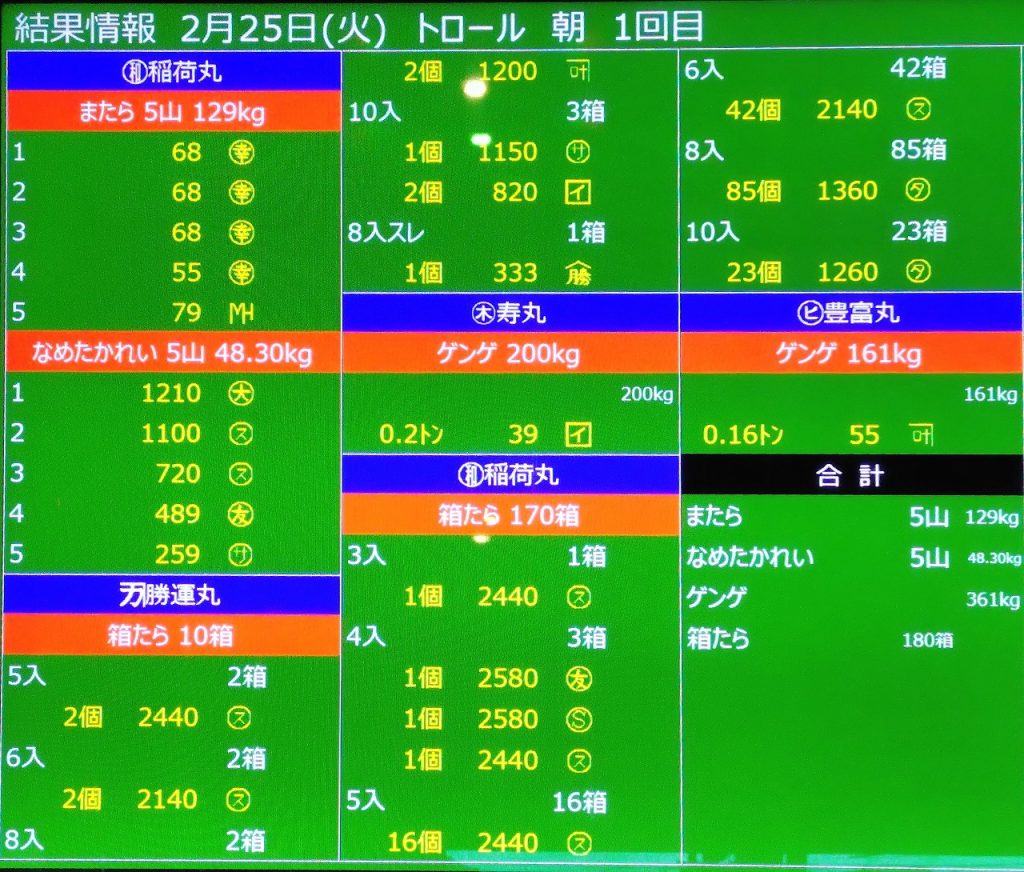
Task: Open the 寿丸 vessel header
Action: tap(510, 313)
